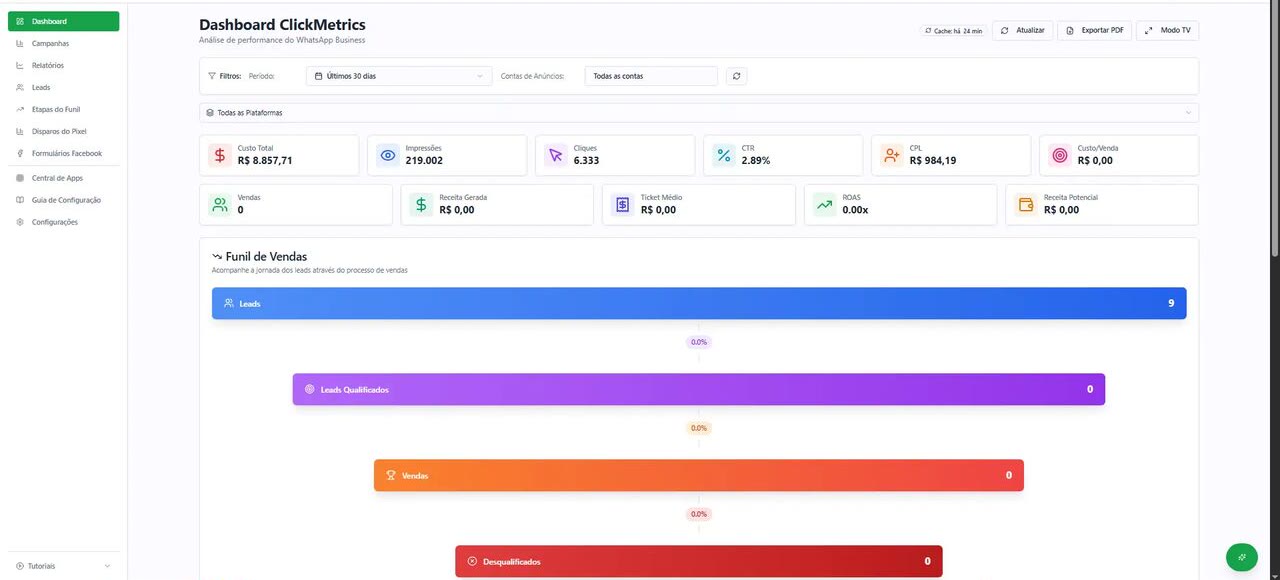
Task: Click the Cliques cursor icon
Action: click(556, 156)
